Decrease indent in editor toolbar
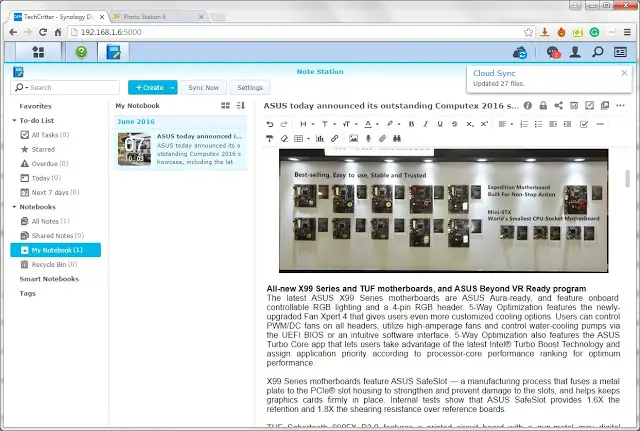 click(553, 124)
